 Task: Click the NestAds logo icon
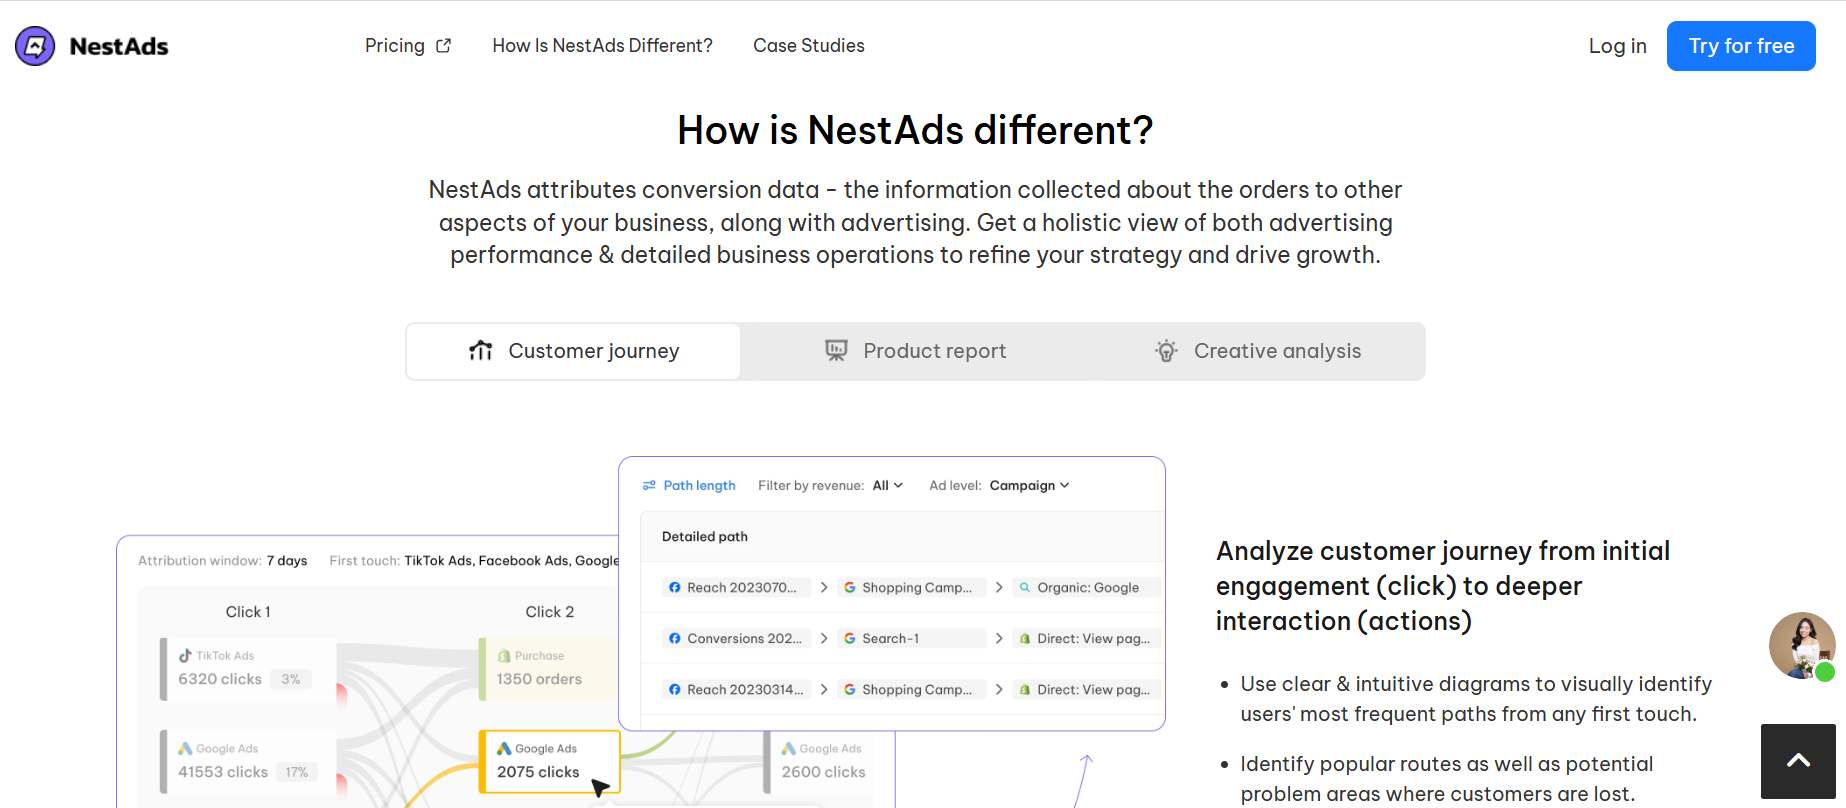pos(35,46)
